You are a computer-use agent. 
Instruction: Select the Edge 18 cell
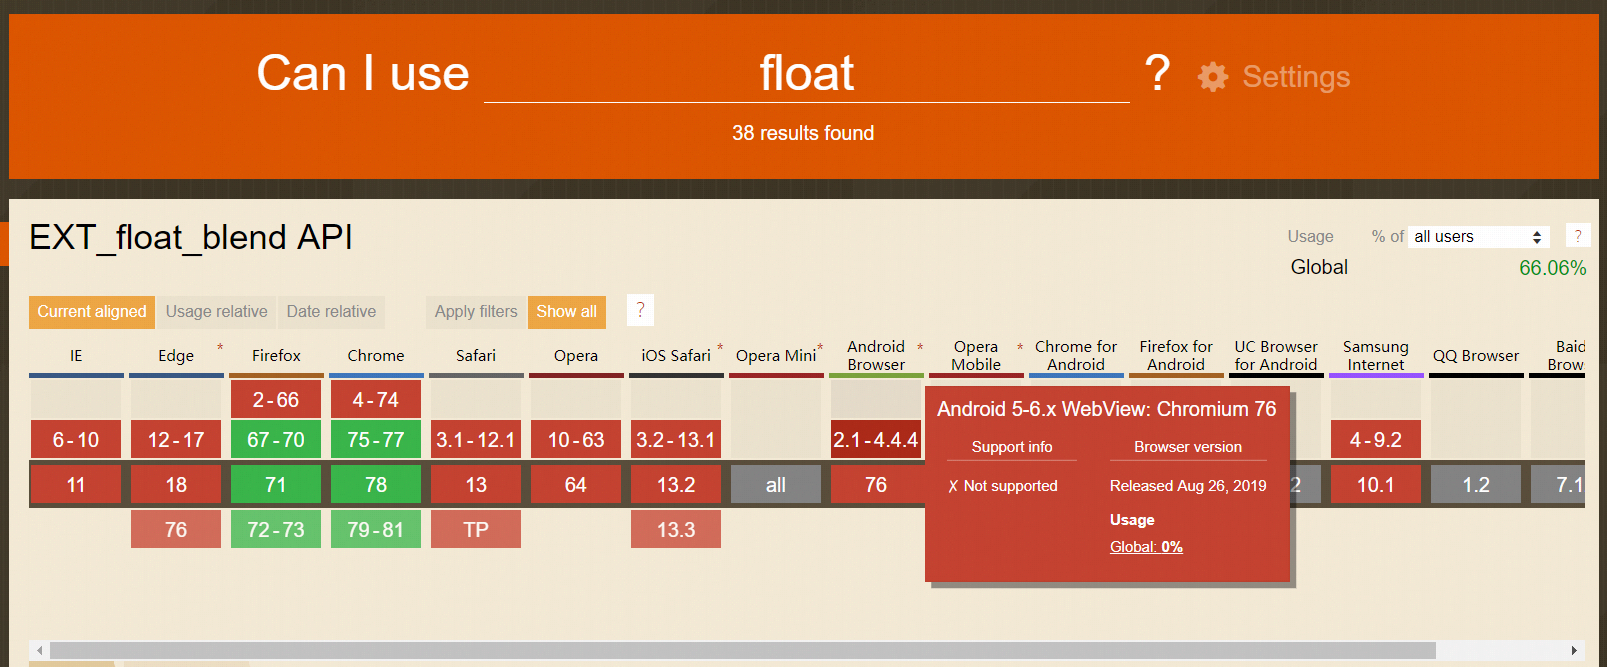176,485
